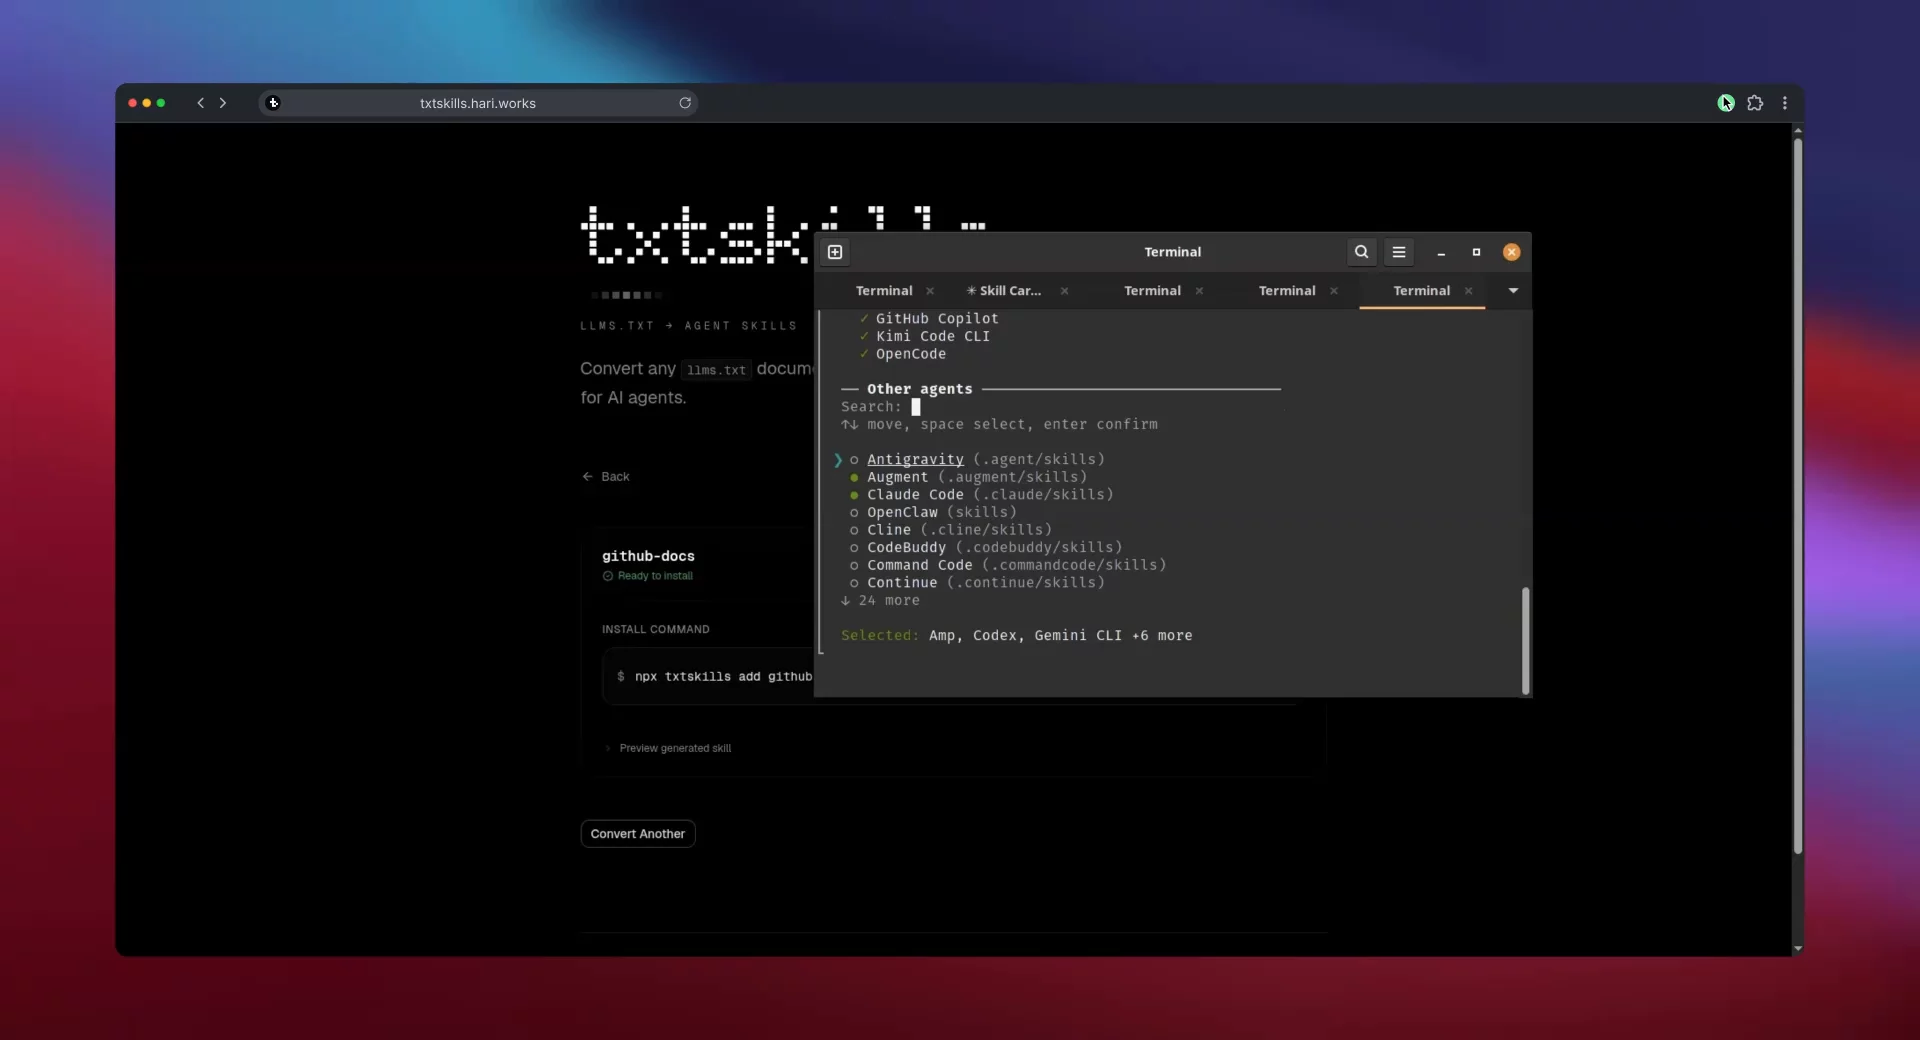Click the Back link

(x=606, y=477)
